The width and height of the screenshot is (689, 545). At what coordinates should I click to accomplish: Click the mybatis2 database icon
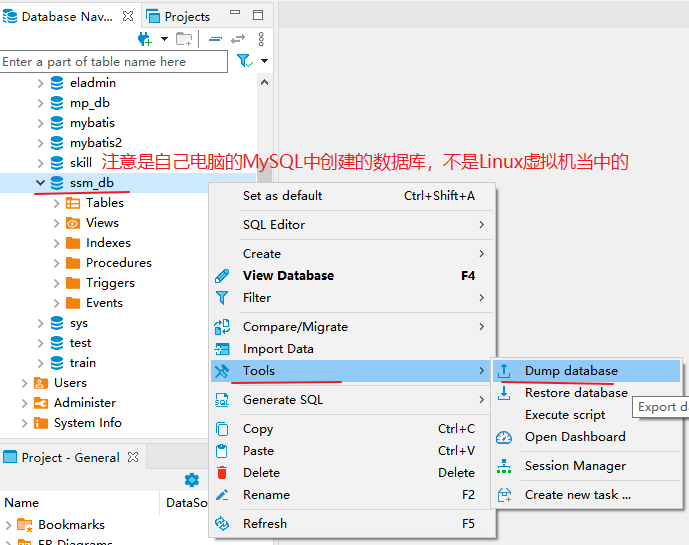tap(57, 143)
